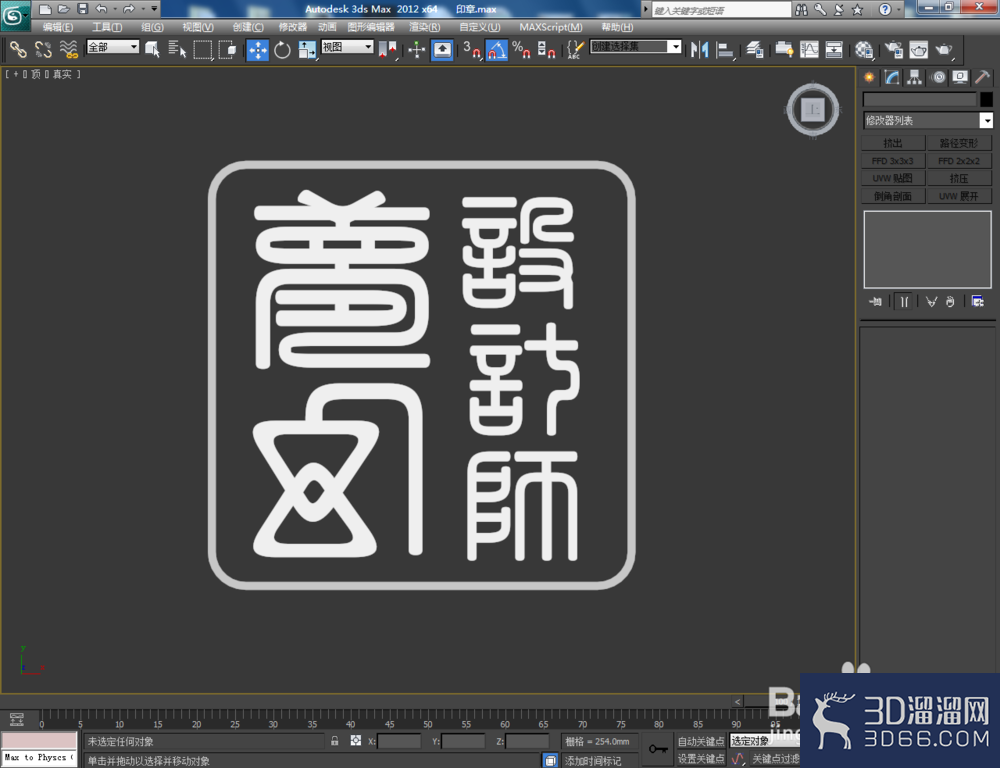Viewport: 1000px width, 768px height.
Task: Toggle Percent Snap
Action: click(521, 49)
